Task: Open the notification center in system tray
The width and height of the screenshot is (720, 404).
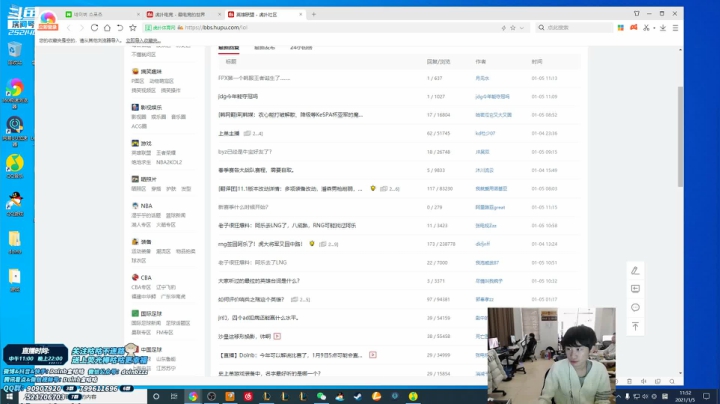Action: coord(707,396)
